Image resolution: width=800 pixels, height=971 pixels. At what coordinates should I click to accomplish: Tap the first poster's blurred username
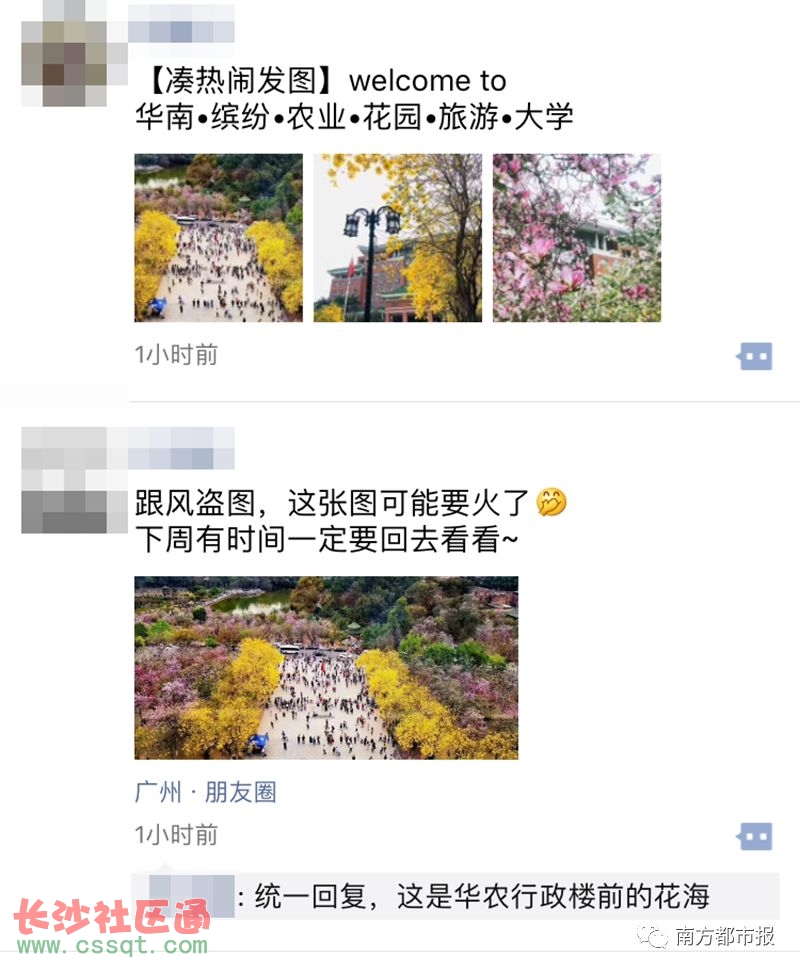pyautogui.click(x=181, y=24)
